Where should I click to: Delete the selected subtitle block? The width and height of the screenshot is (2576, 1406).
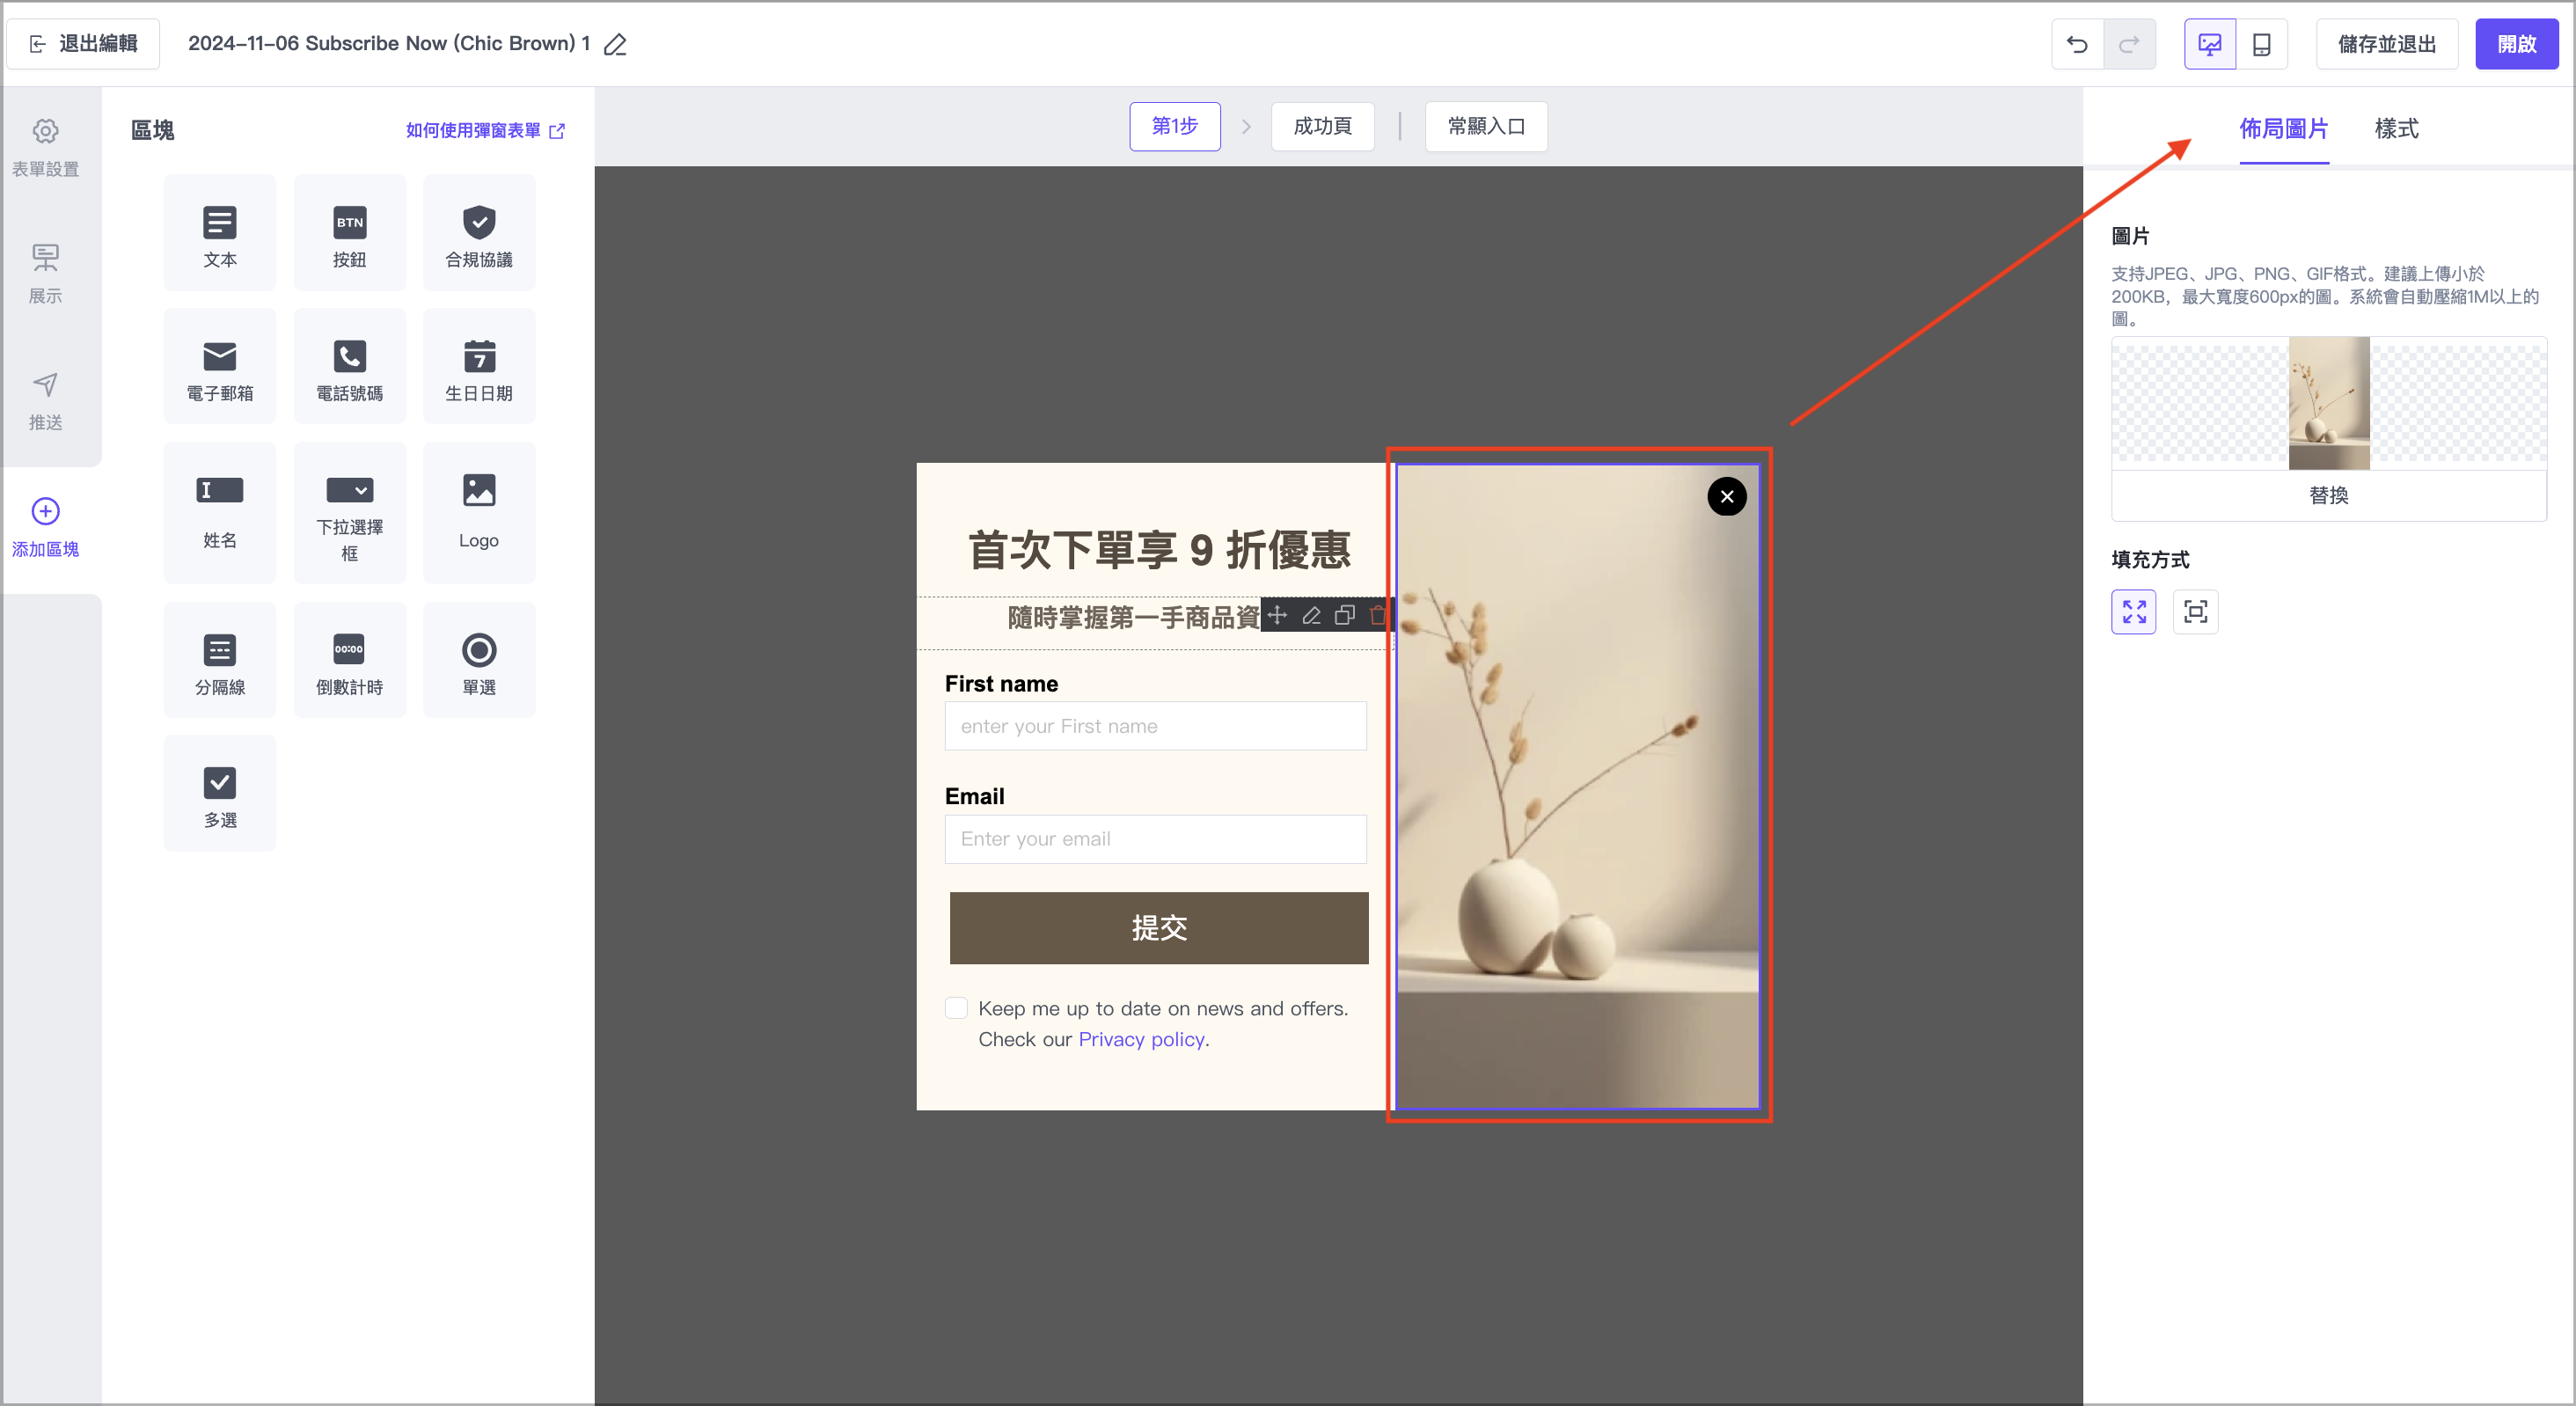point(1377,615)
